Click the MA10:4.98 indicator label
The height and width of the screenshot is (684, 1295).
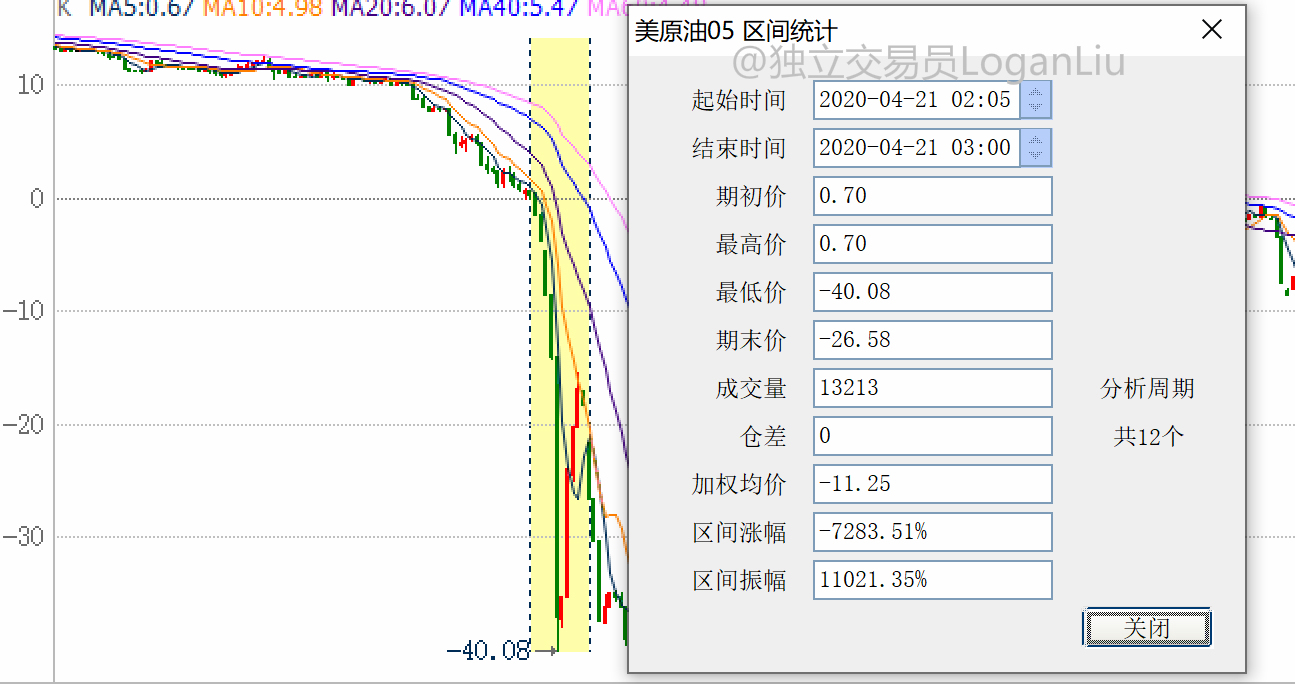coord(263,8)
